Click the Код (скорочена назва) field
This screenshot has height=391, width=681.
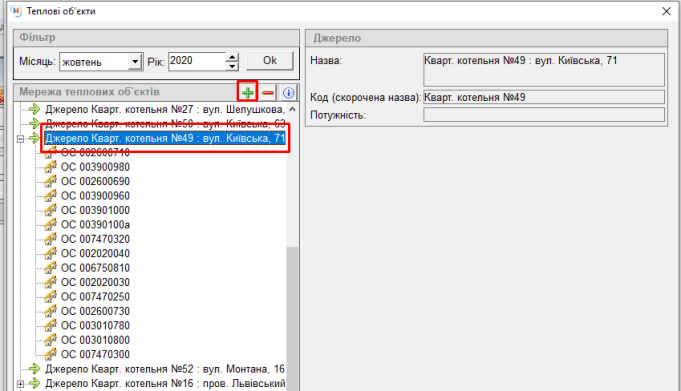[x=544, y=97]
